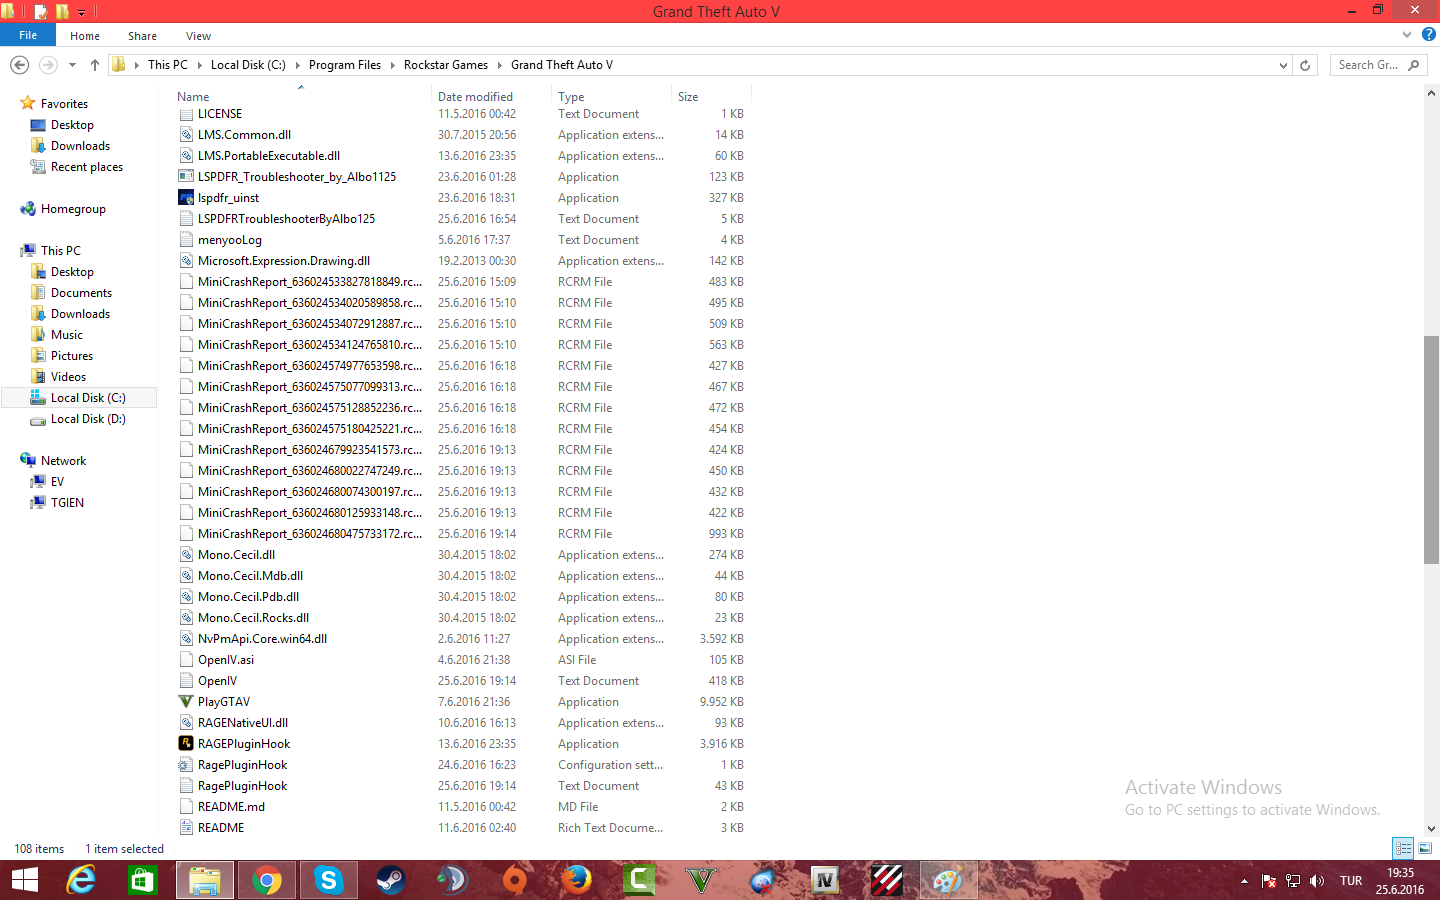Click the Search Grand Theft Auto V box
Image resolution: width=1440 pixels, height=900 pixels.
pyautogui.click(x=1377, y=65)
